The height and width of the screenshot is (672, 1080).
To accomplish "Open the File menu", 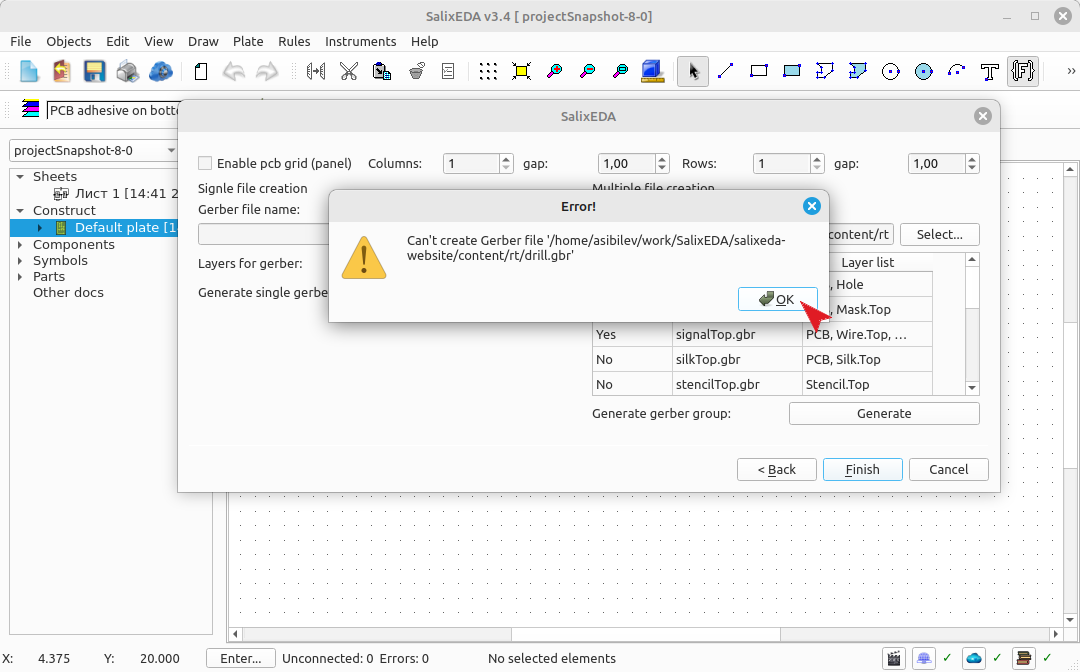I will coord(21,41).
